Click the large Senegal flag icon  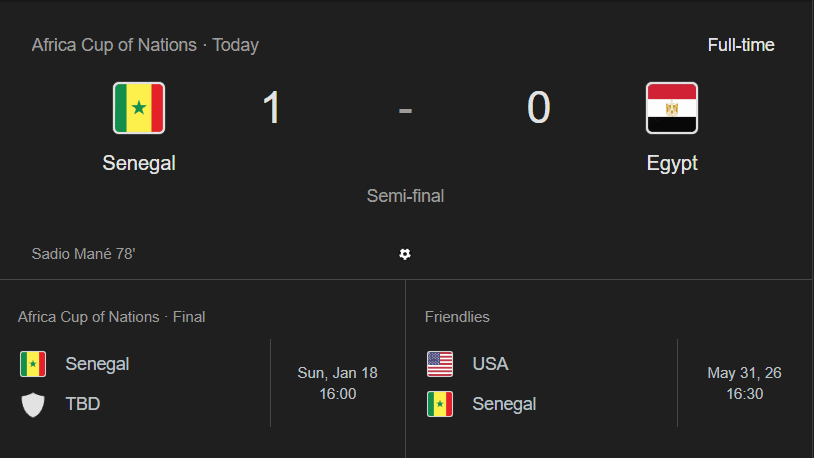(139, 108)
